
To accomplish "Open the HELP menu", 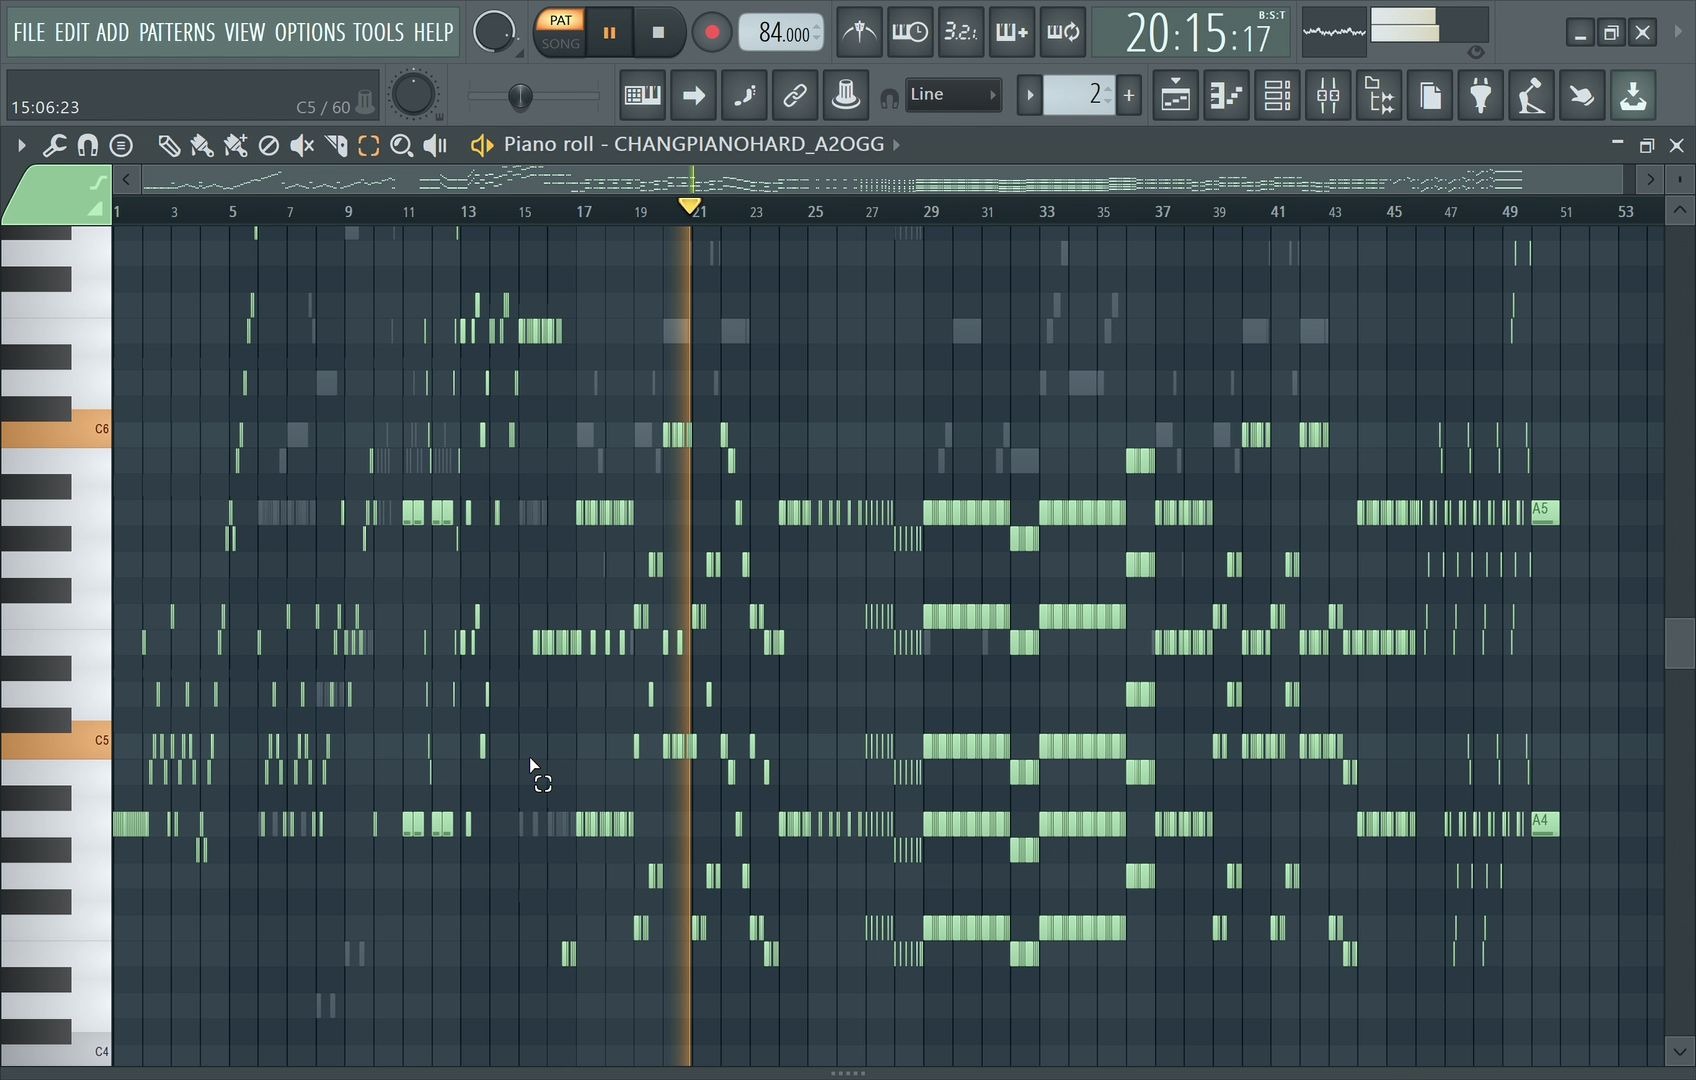I will pyautogui.click(x=433, y=32).
